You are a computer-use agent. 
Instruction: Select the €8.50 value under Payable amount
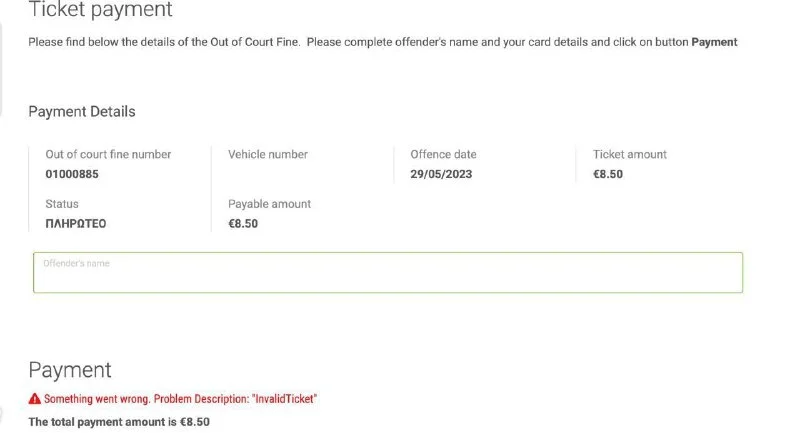pos(243,224)
